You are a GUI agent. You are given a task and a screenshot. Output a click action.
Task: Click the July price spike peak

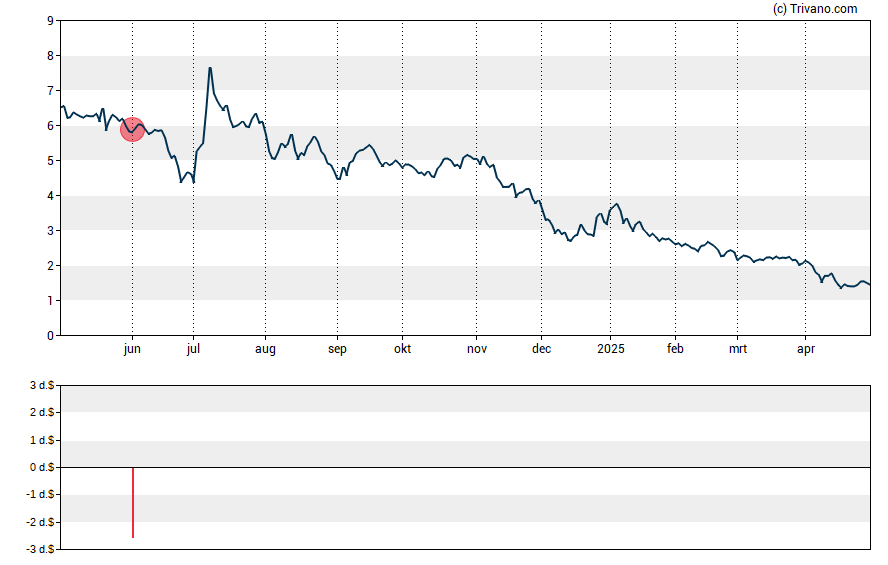pos(210,69)
